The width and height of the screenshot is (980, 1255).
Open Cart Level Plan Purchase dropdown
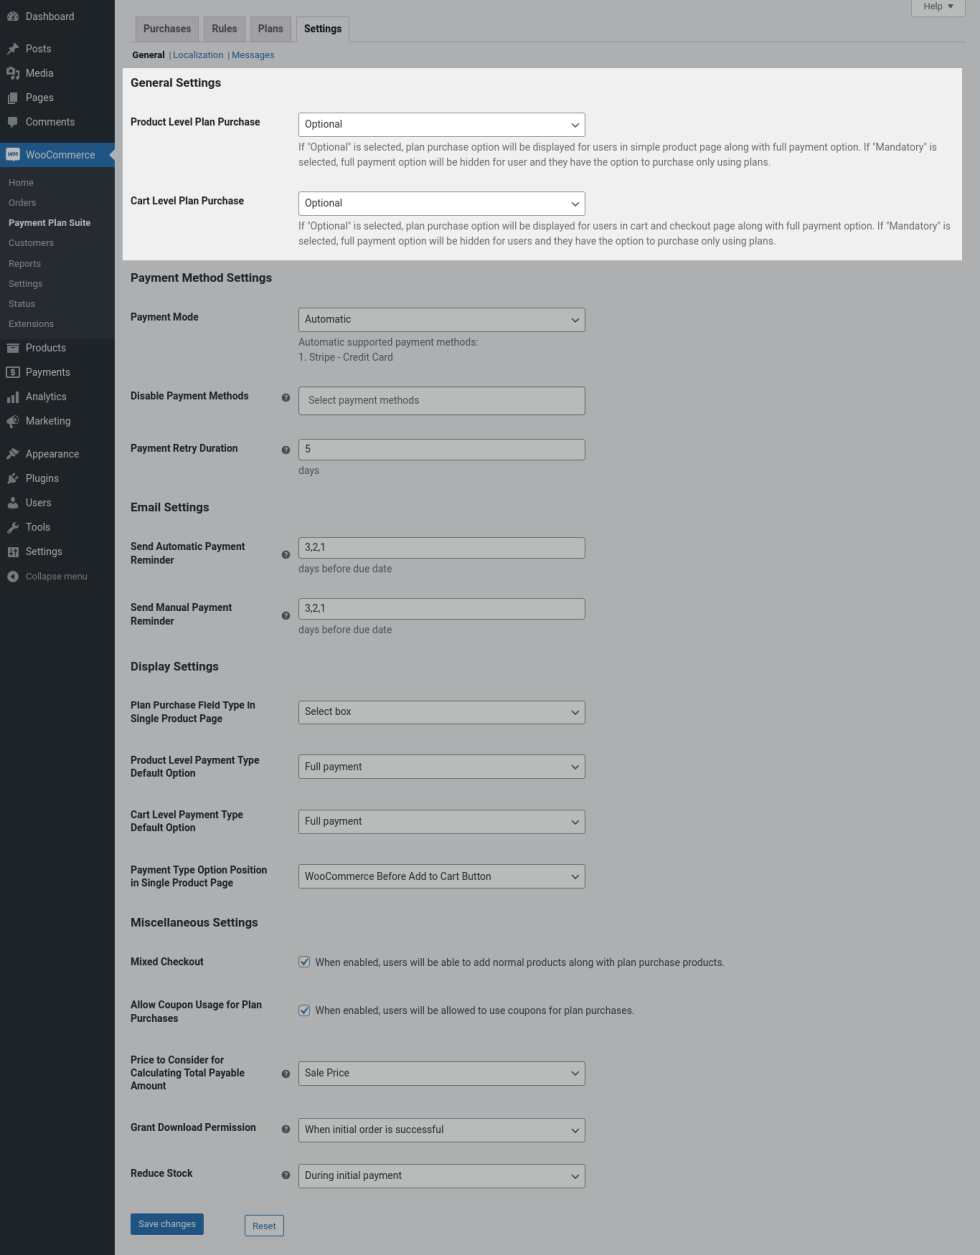pyautogui.click(x=441, y=204)
